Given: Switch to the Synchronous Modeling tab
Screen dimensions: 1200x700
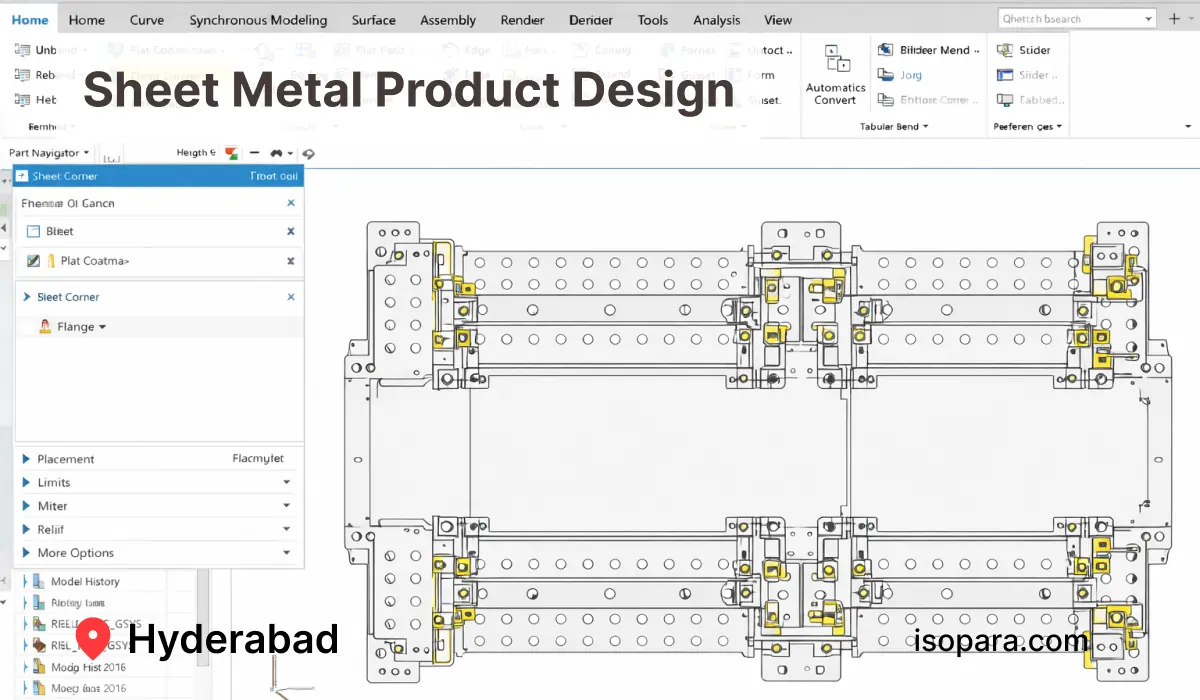Looking at the screenshot, I should (x=258, y=20).
